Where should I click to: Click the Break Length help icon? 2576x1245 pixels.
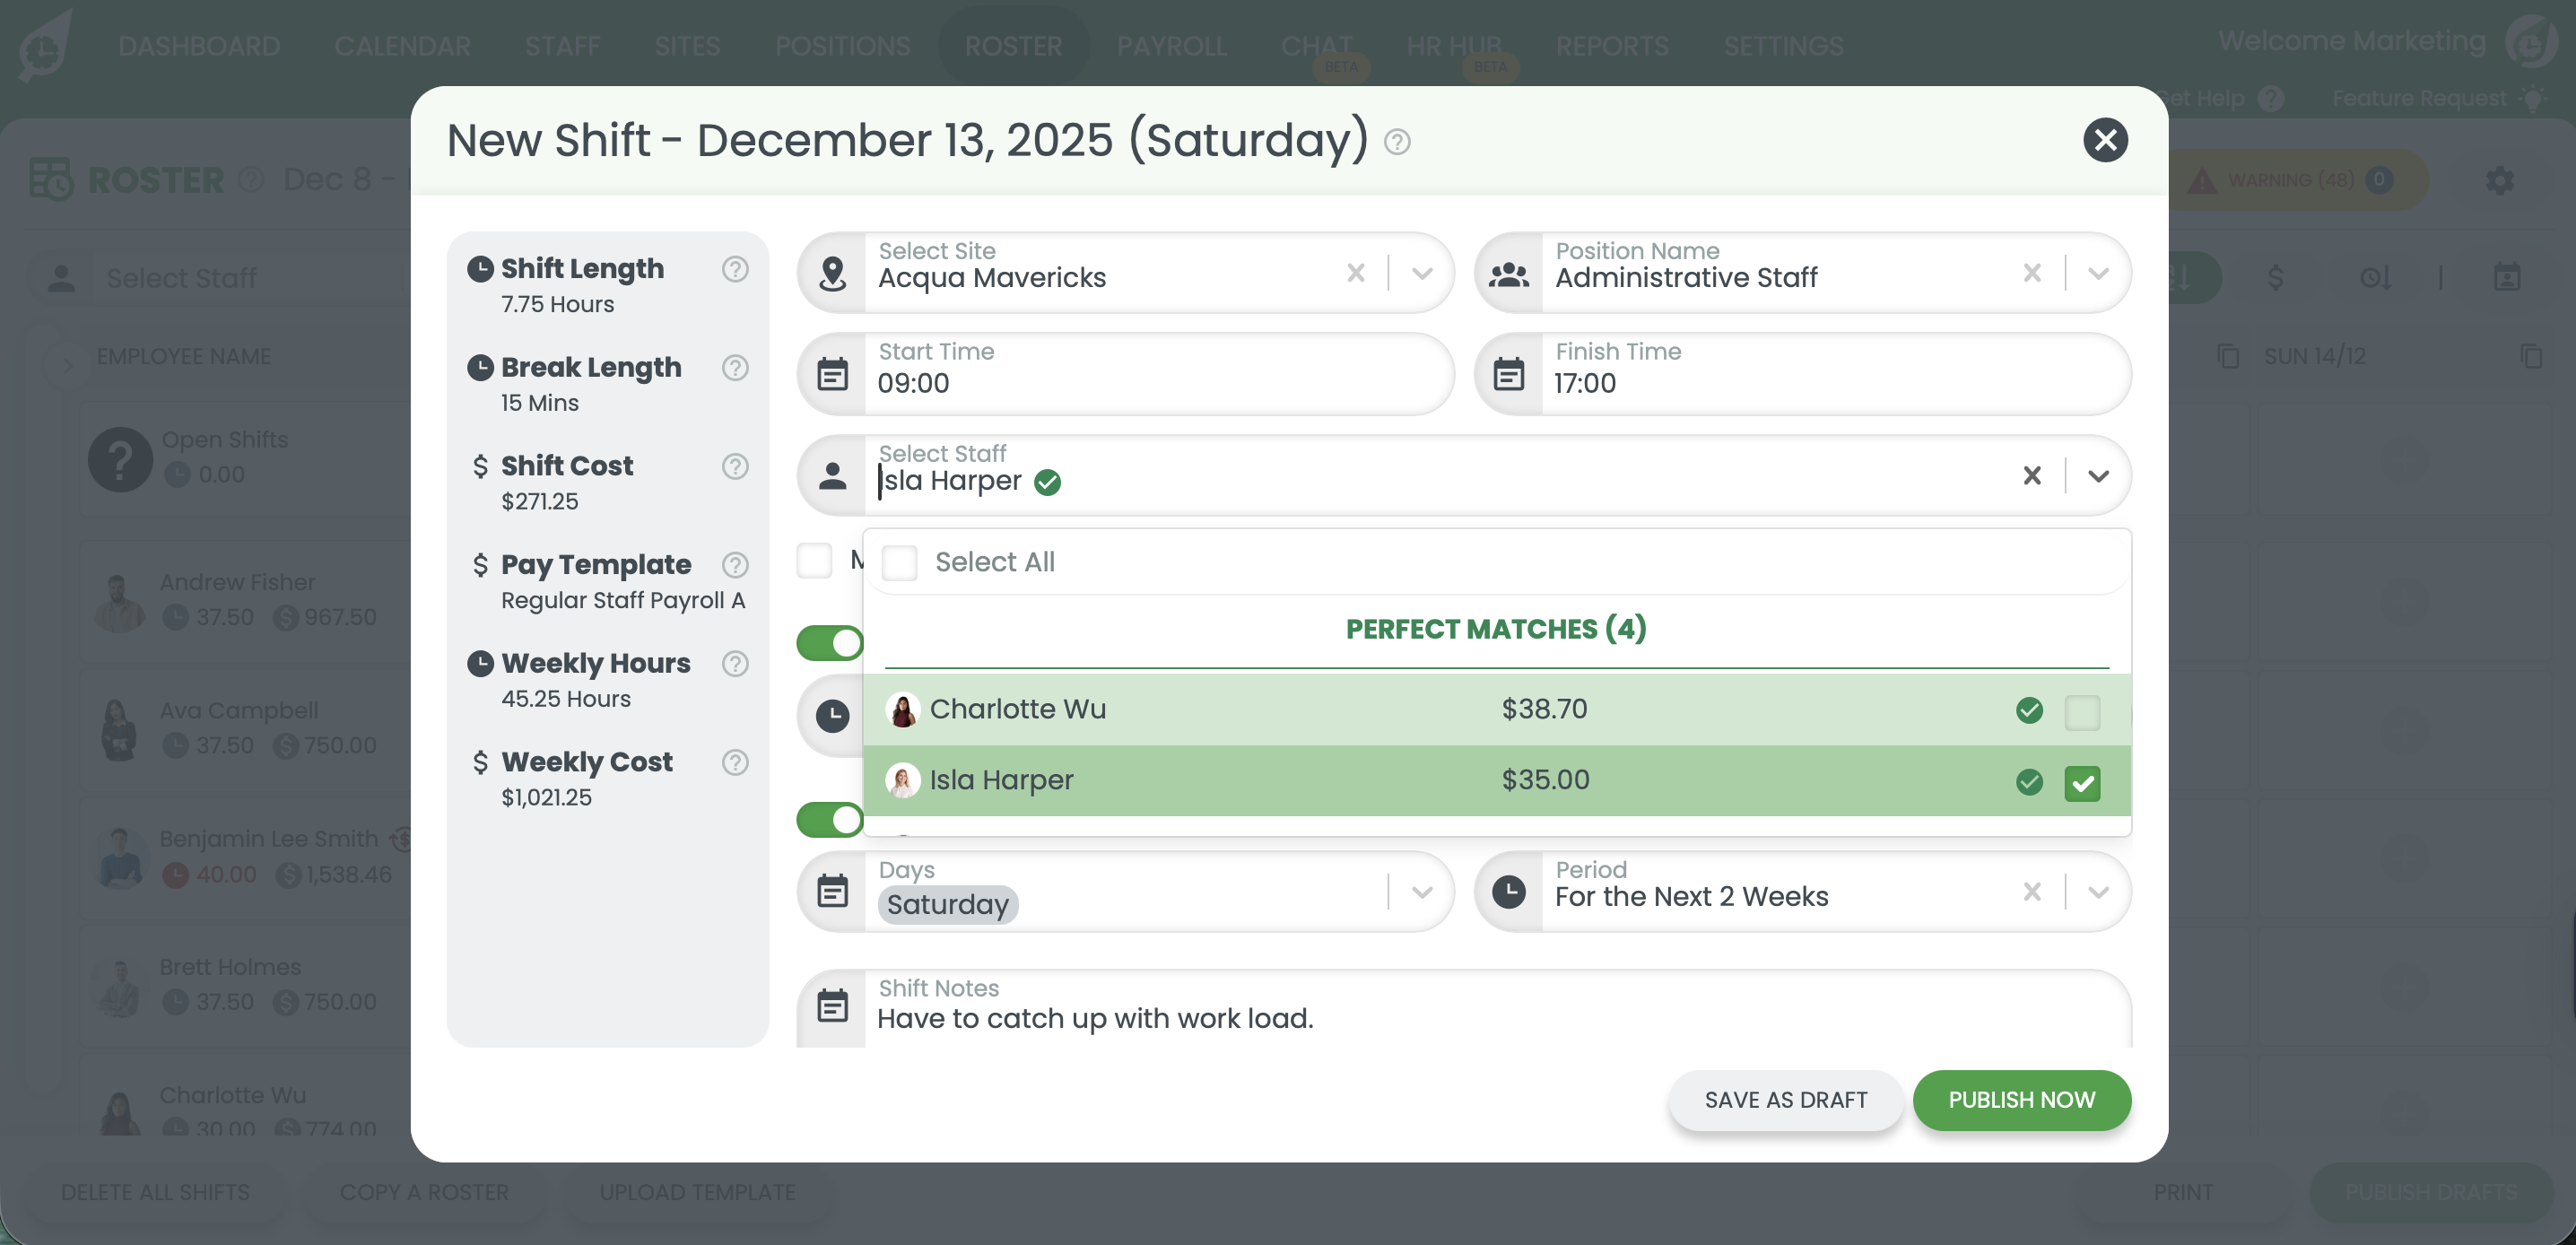[735, 368]
